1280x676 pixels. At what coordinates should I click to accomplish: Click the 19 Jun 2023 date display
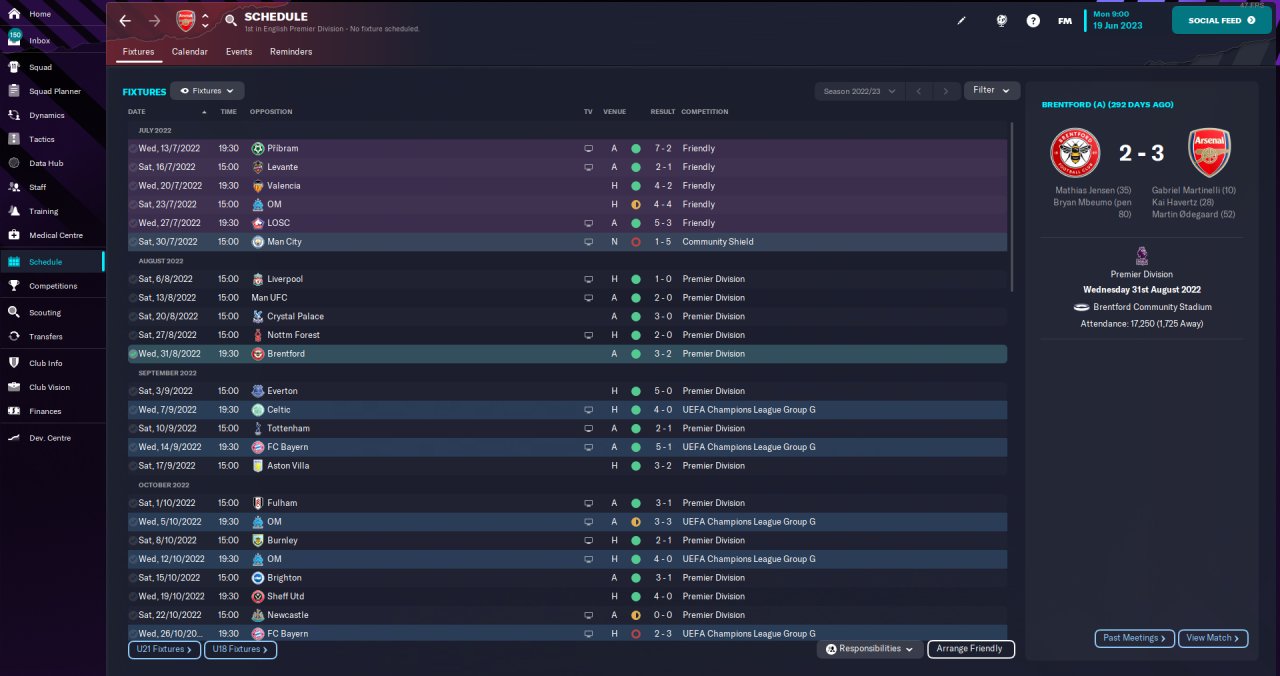coord(1117,26)
